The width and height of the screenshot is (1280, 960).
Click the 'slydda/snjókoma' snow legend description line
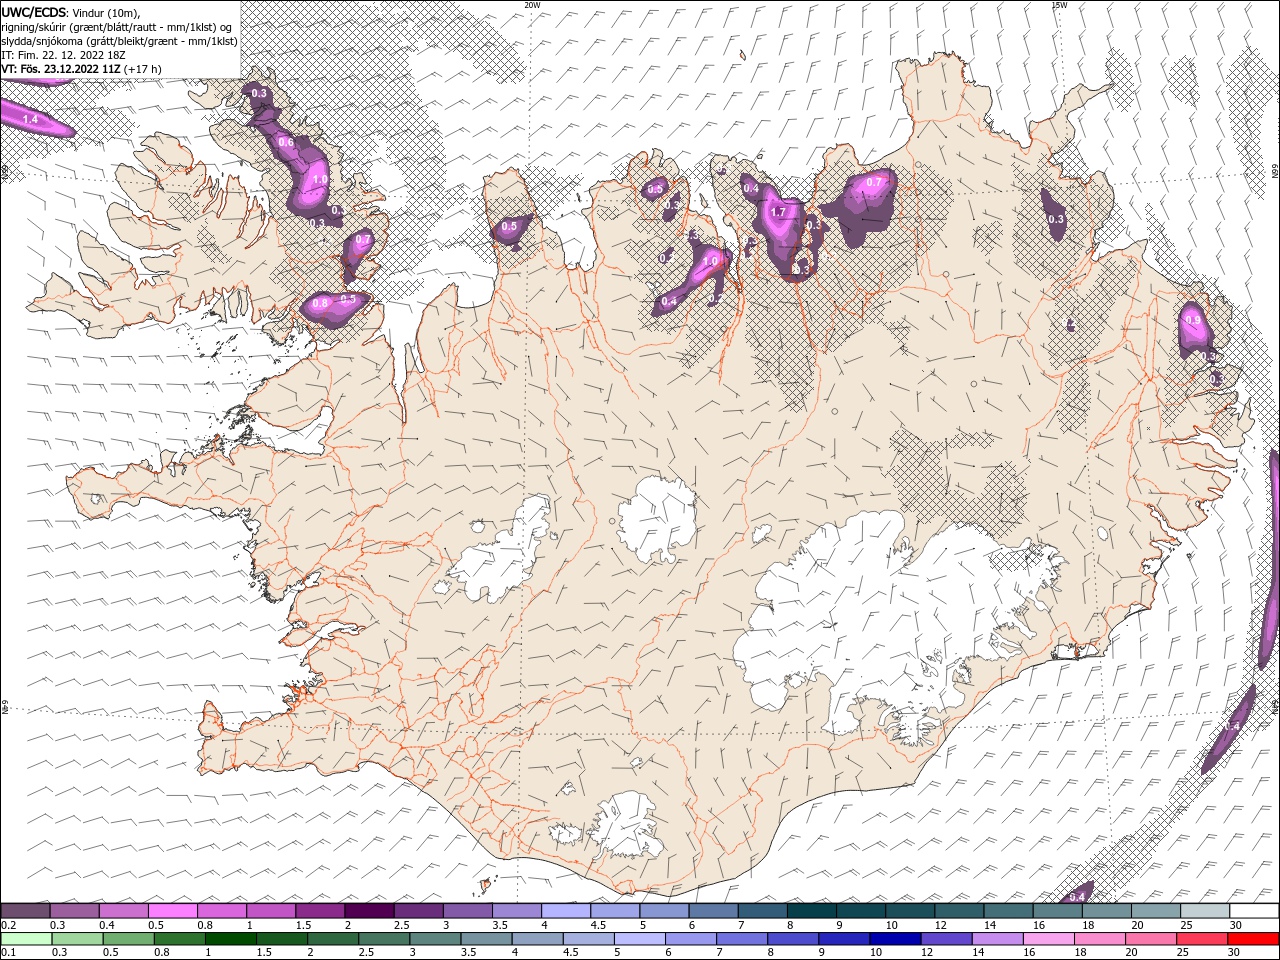pyautogui.click(x=119, y=41)
